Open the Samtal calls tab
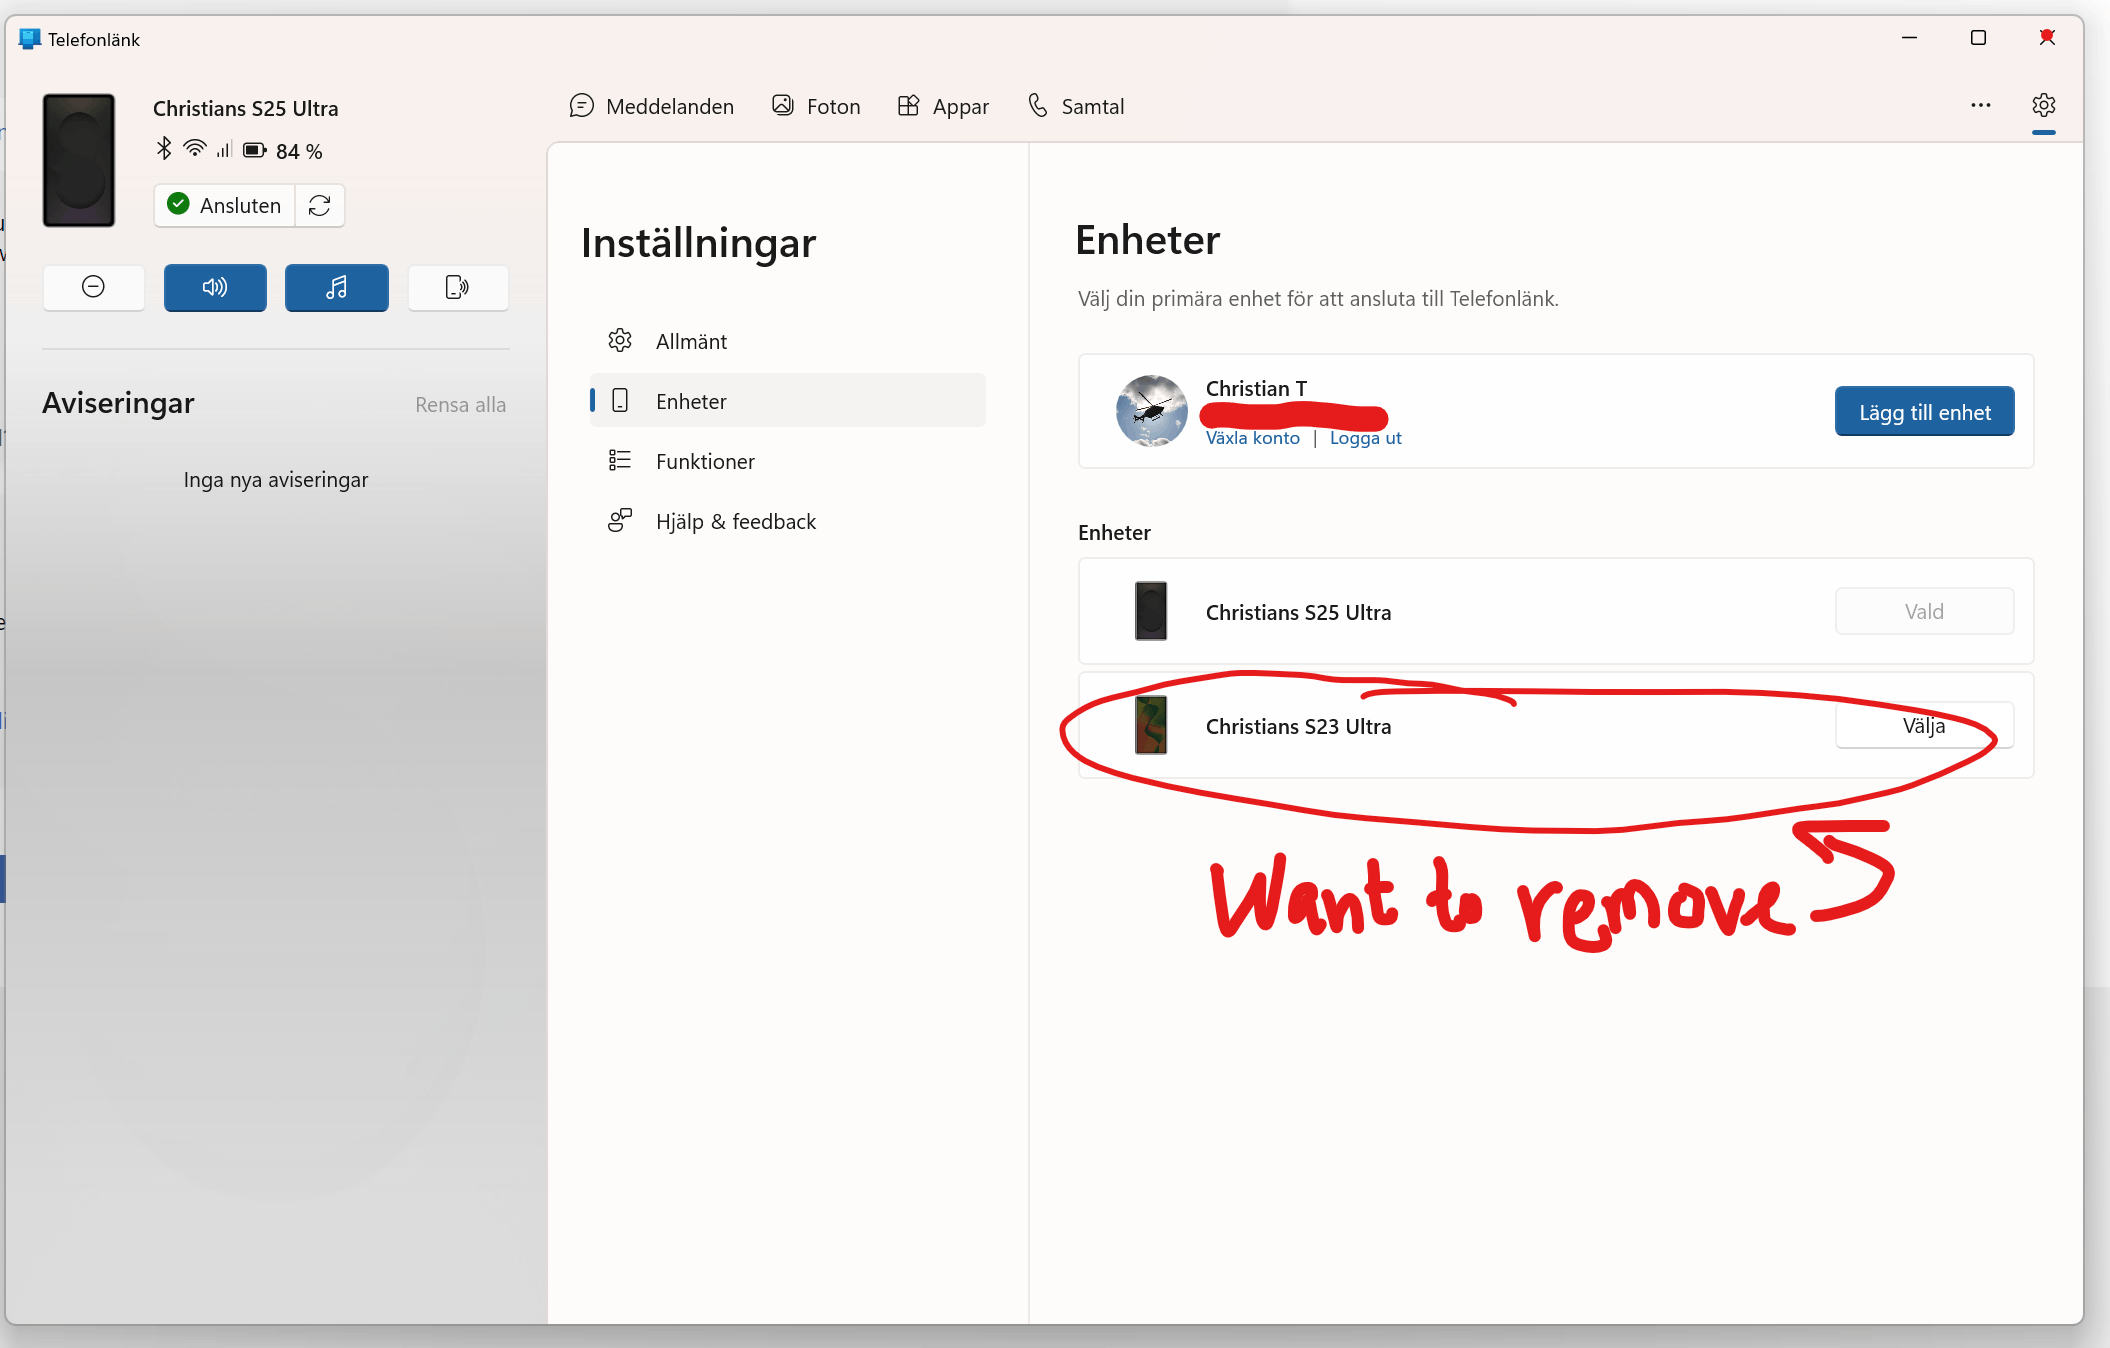The width and height of the screenshot is (2110, 1348). (1076, 106)
